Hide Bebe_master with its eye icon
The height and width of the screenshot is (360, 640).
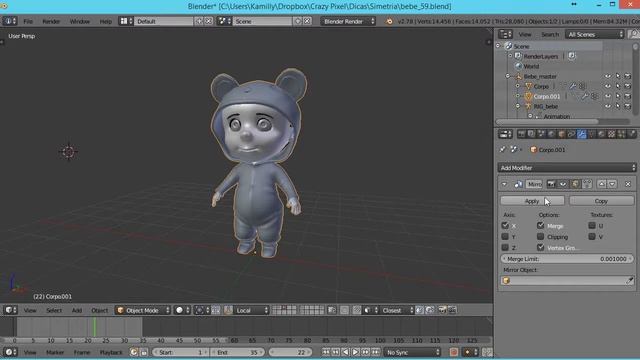pos(608,76)
